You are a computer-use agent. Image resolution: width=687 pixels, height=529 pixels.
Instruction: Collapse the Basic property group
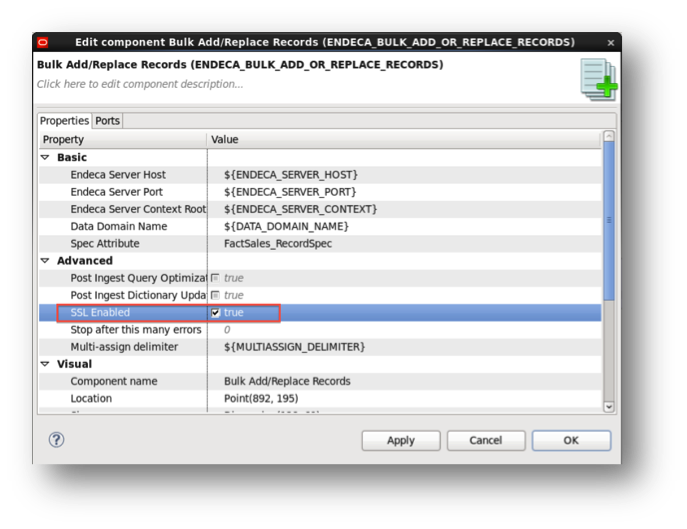tap(45, 157)
